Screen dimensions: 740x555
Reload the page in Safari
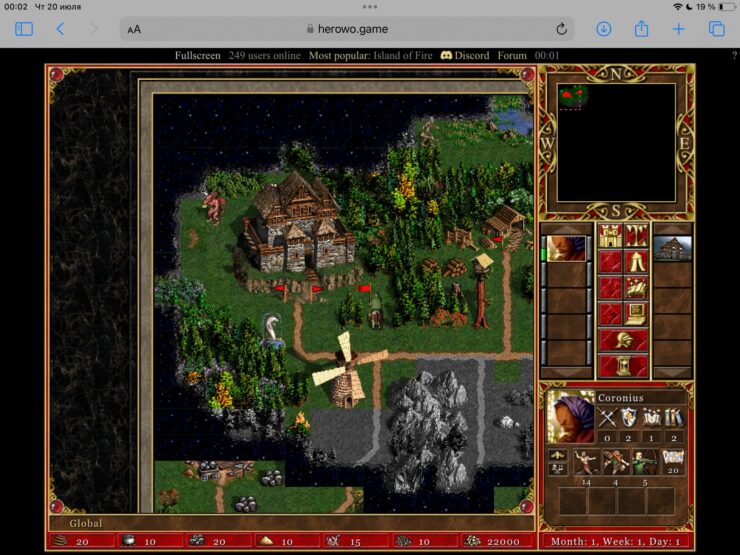tap(561, 29)
